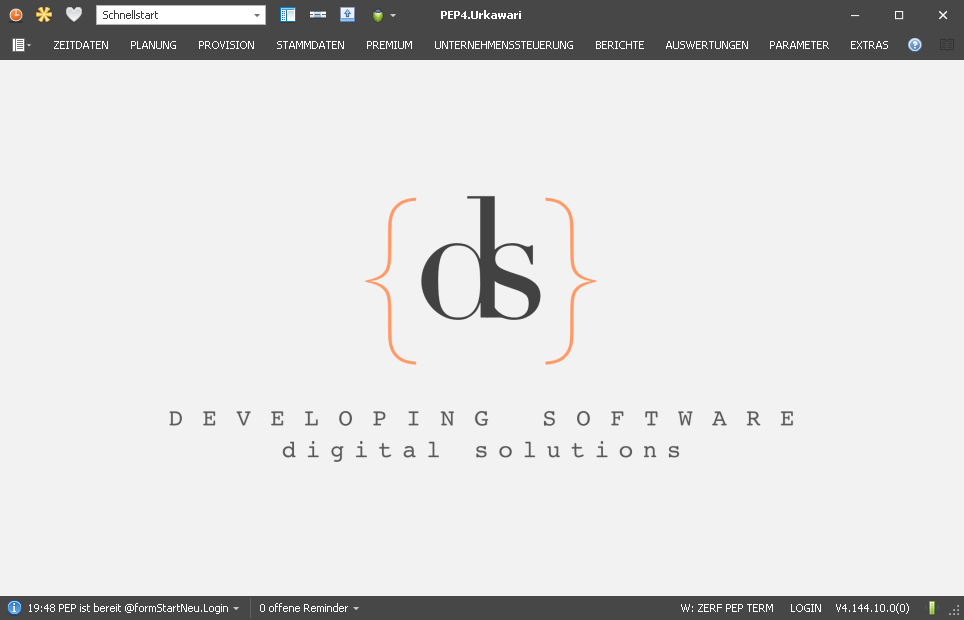Click the blue help question mark icon

point(915,45)
